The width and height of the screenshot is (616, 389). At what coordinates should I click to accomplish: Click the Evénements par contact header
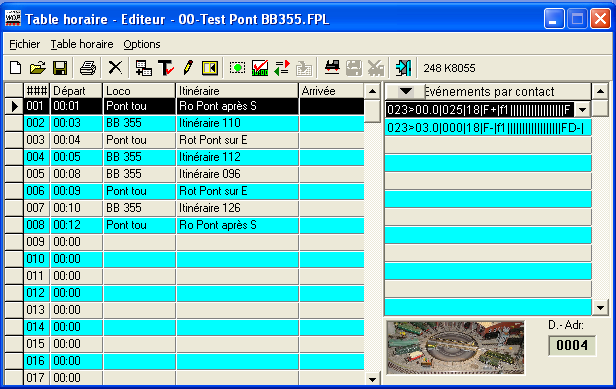pyautogui.click(x=490, y=92)
